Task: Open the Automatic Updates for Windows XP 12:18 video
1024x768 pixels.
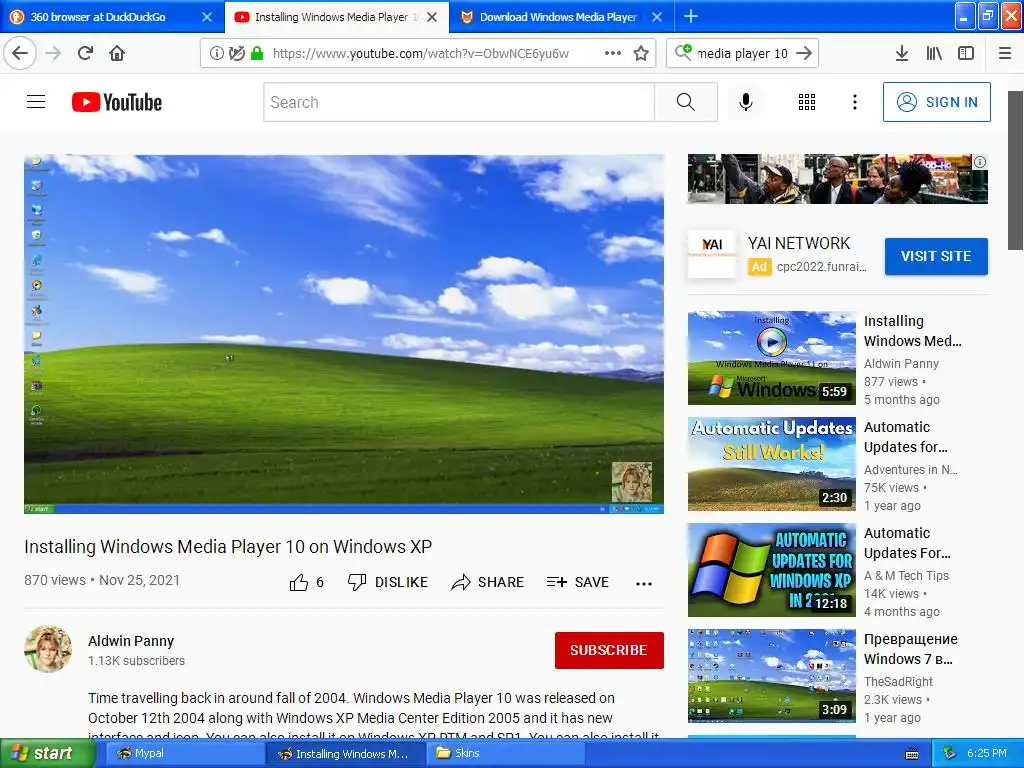Action: [771, 570]
